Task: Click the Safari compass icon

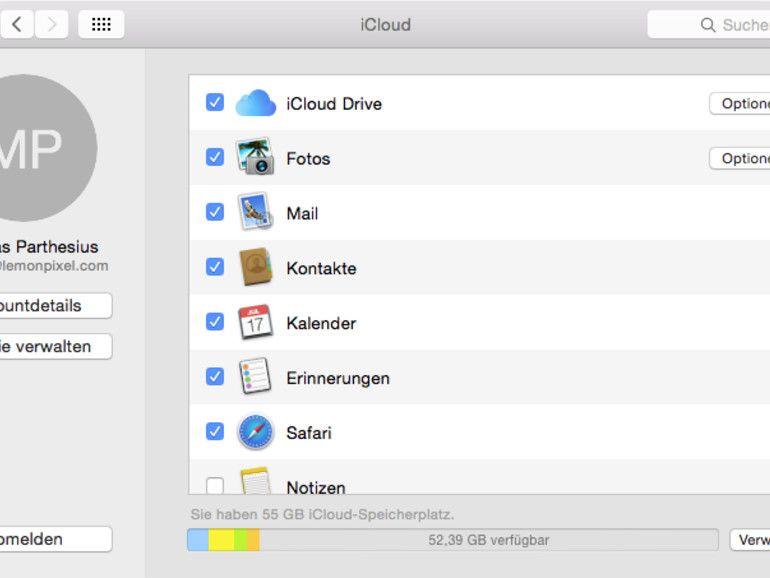Action: (255, 432)
